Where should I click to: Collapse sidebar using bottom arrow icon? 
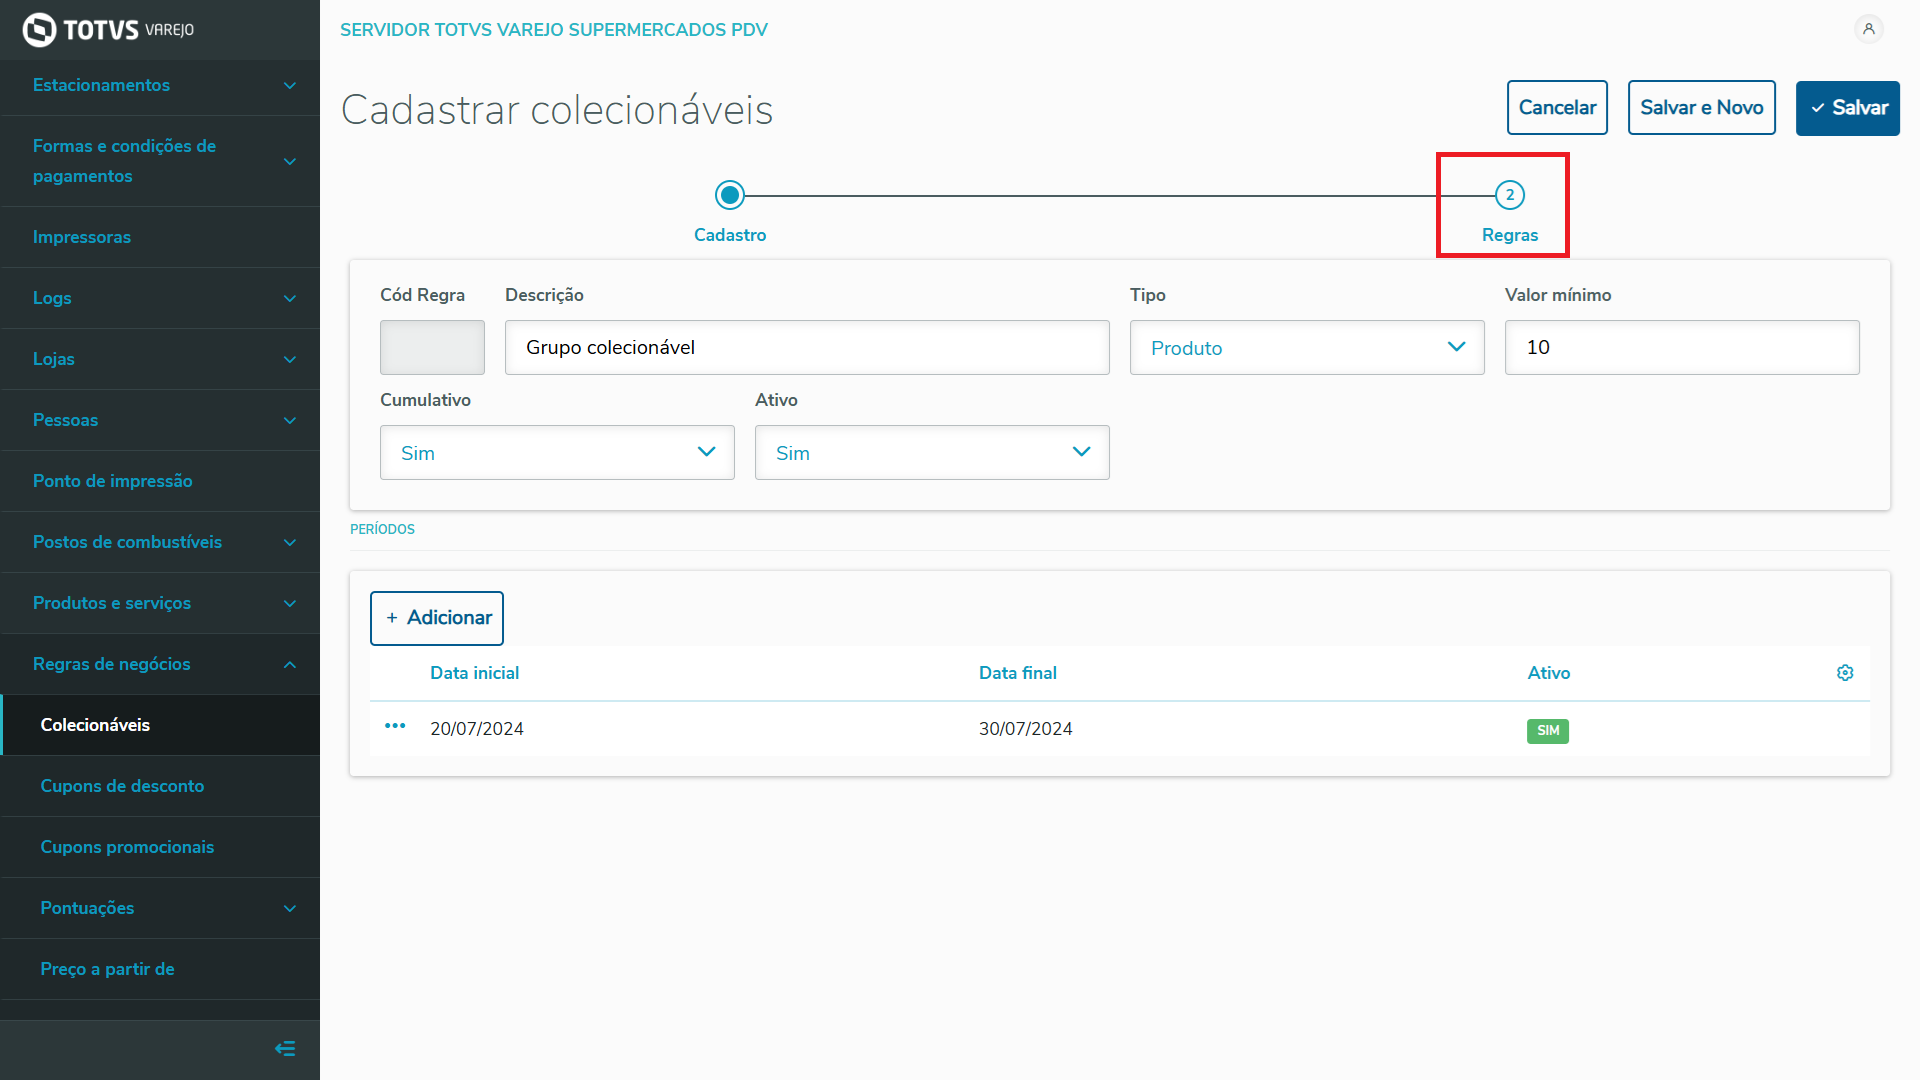285,1048
